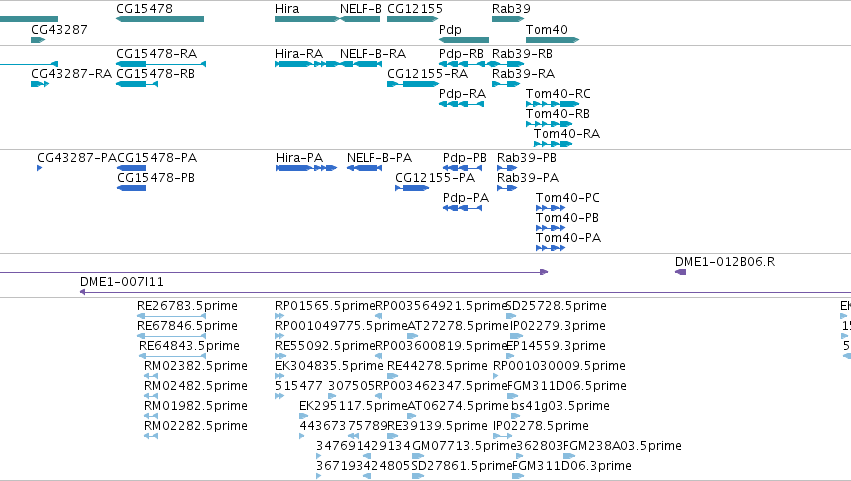Open the CG12155 gene label
Image resolution: width=851 pixels, height=481 pixels.
(415, 9)
